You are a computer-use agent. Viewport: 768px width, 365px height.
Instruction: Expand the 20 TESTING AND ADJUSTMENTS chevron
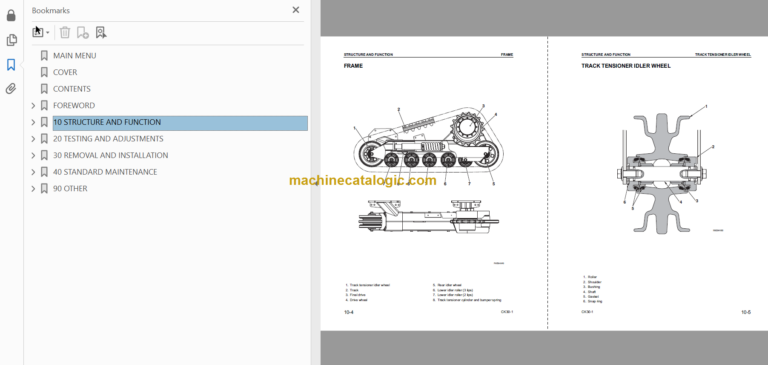click(x=33, y=139)
